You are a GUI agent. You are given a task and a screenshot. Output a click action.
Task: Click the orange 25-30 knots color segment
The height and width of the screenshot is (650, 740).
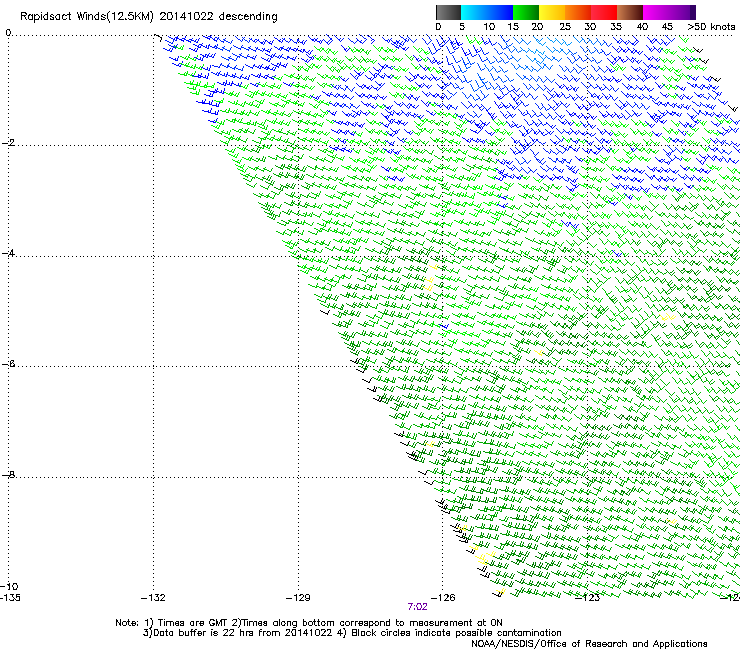(x=578, y=12)
